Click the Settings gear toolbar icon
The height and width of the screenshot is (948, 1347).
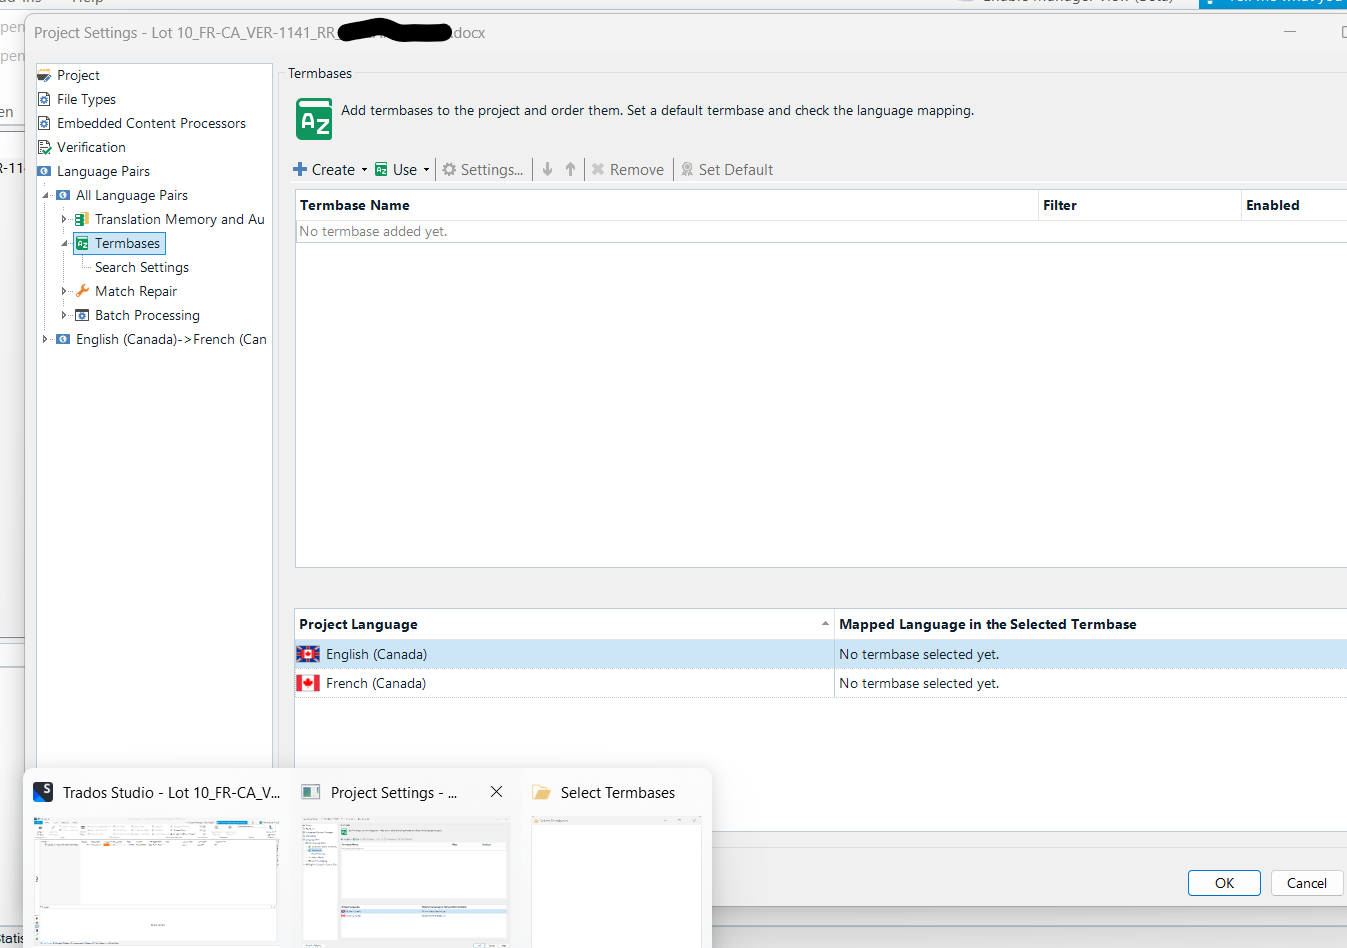click(x=449, y=169)
